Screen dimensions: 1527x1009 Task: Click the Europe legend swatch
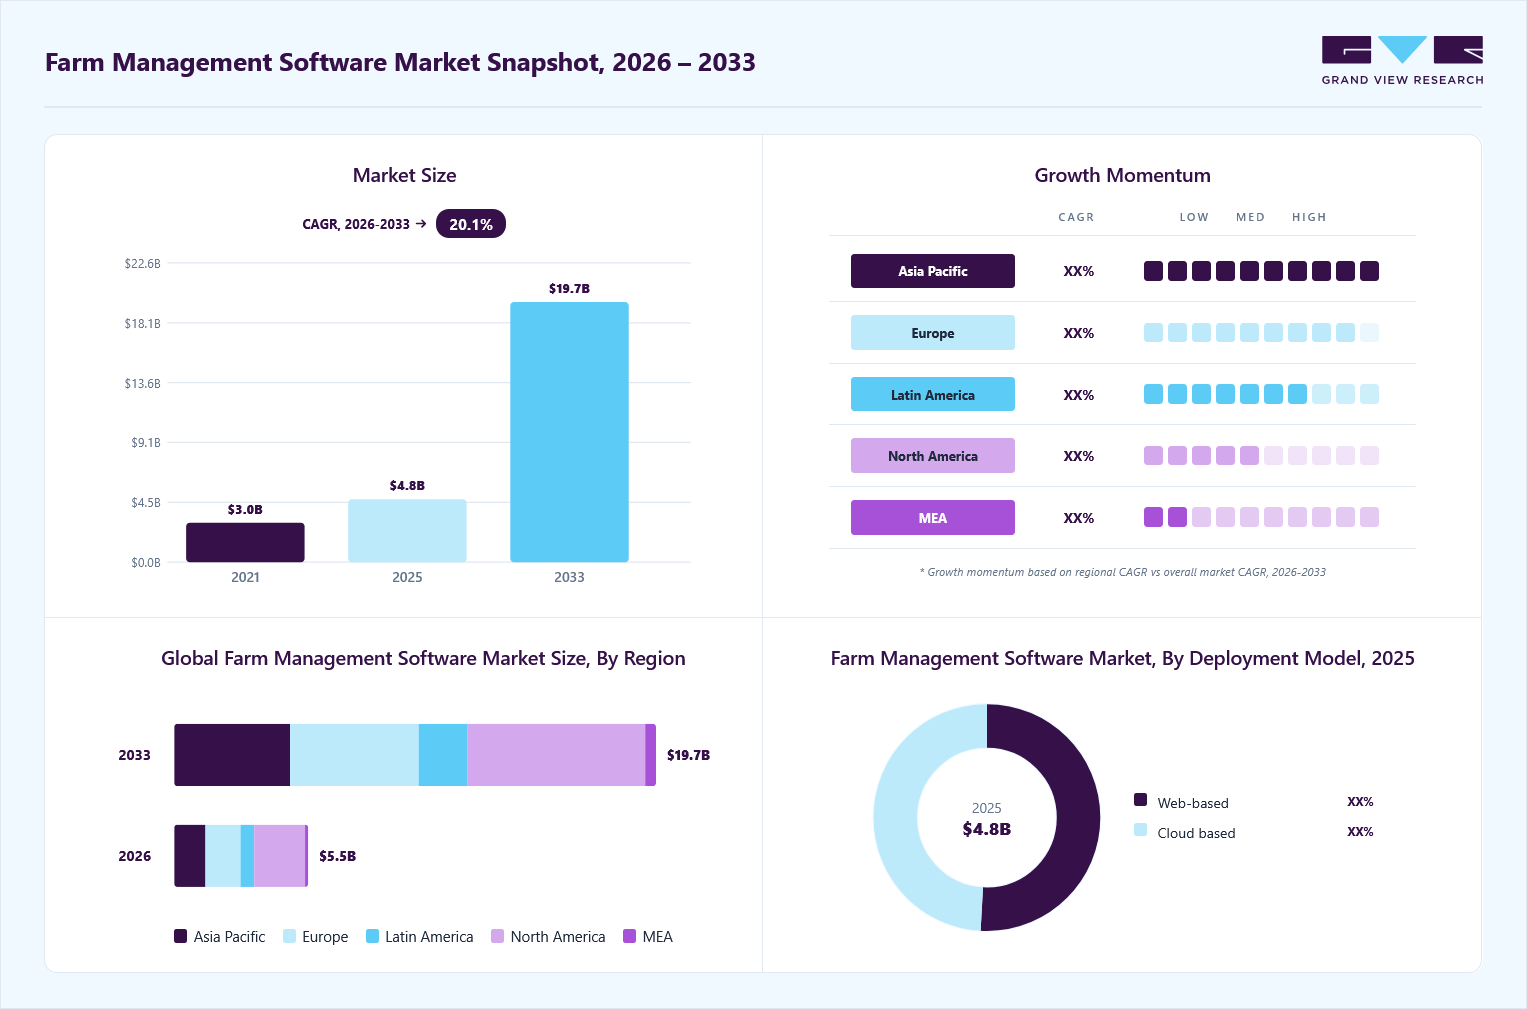click(x=290, y=936)
